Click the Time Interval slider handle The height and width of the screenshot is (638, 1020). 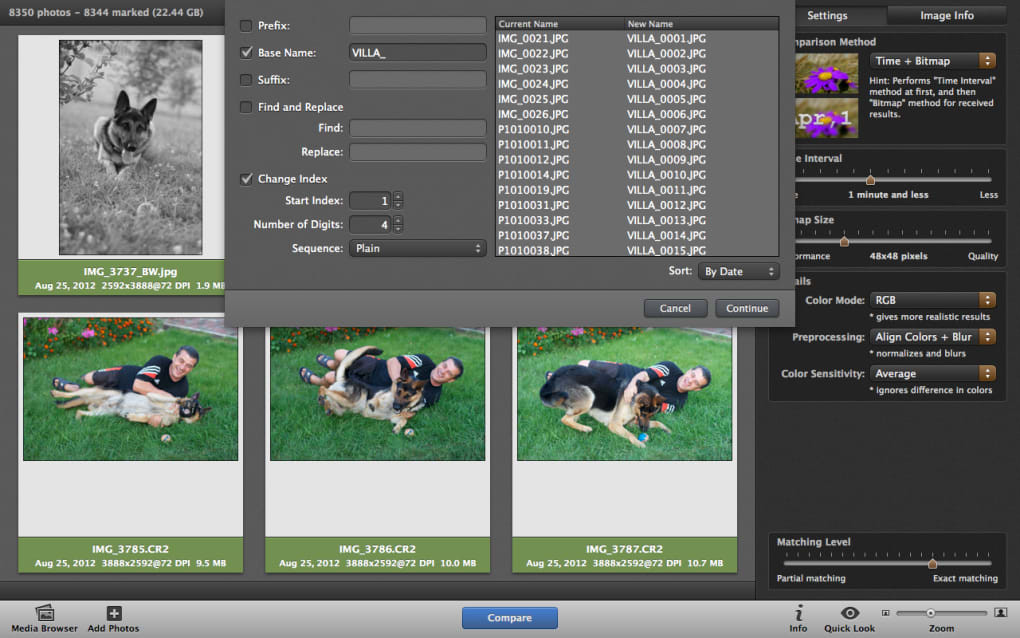(x=870, y=179)
